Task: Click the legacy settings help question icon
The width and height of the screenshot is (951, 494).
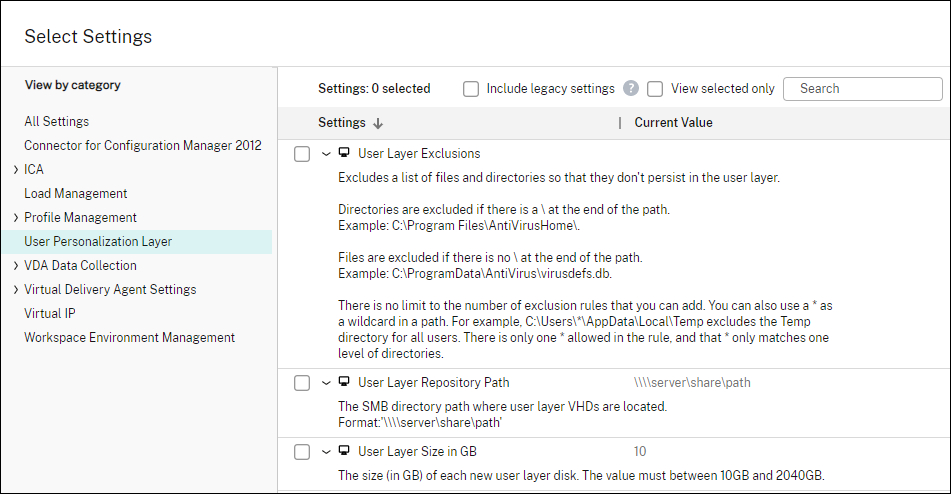Action: (x=631, y=88)
